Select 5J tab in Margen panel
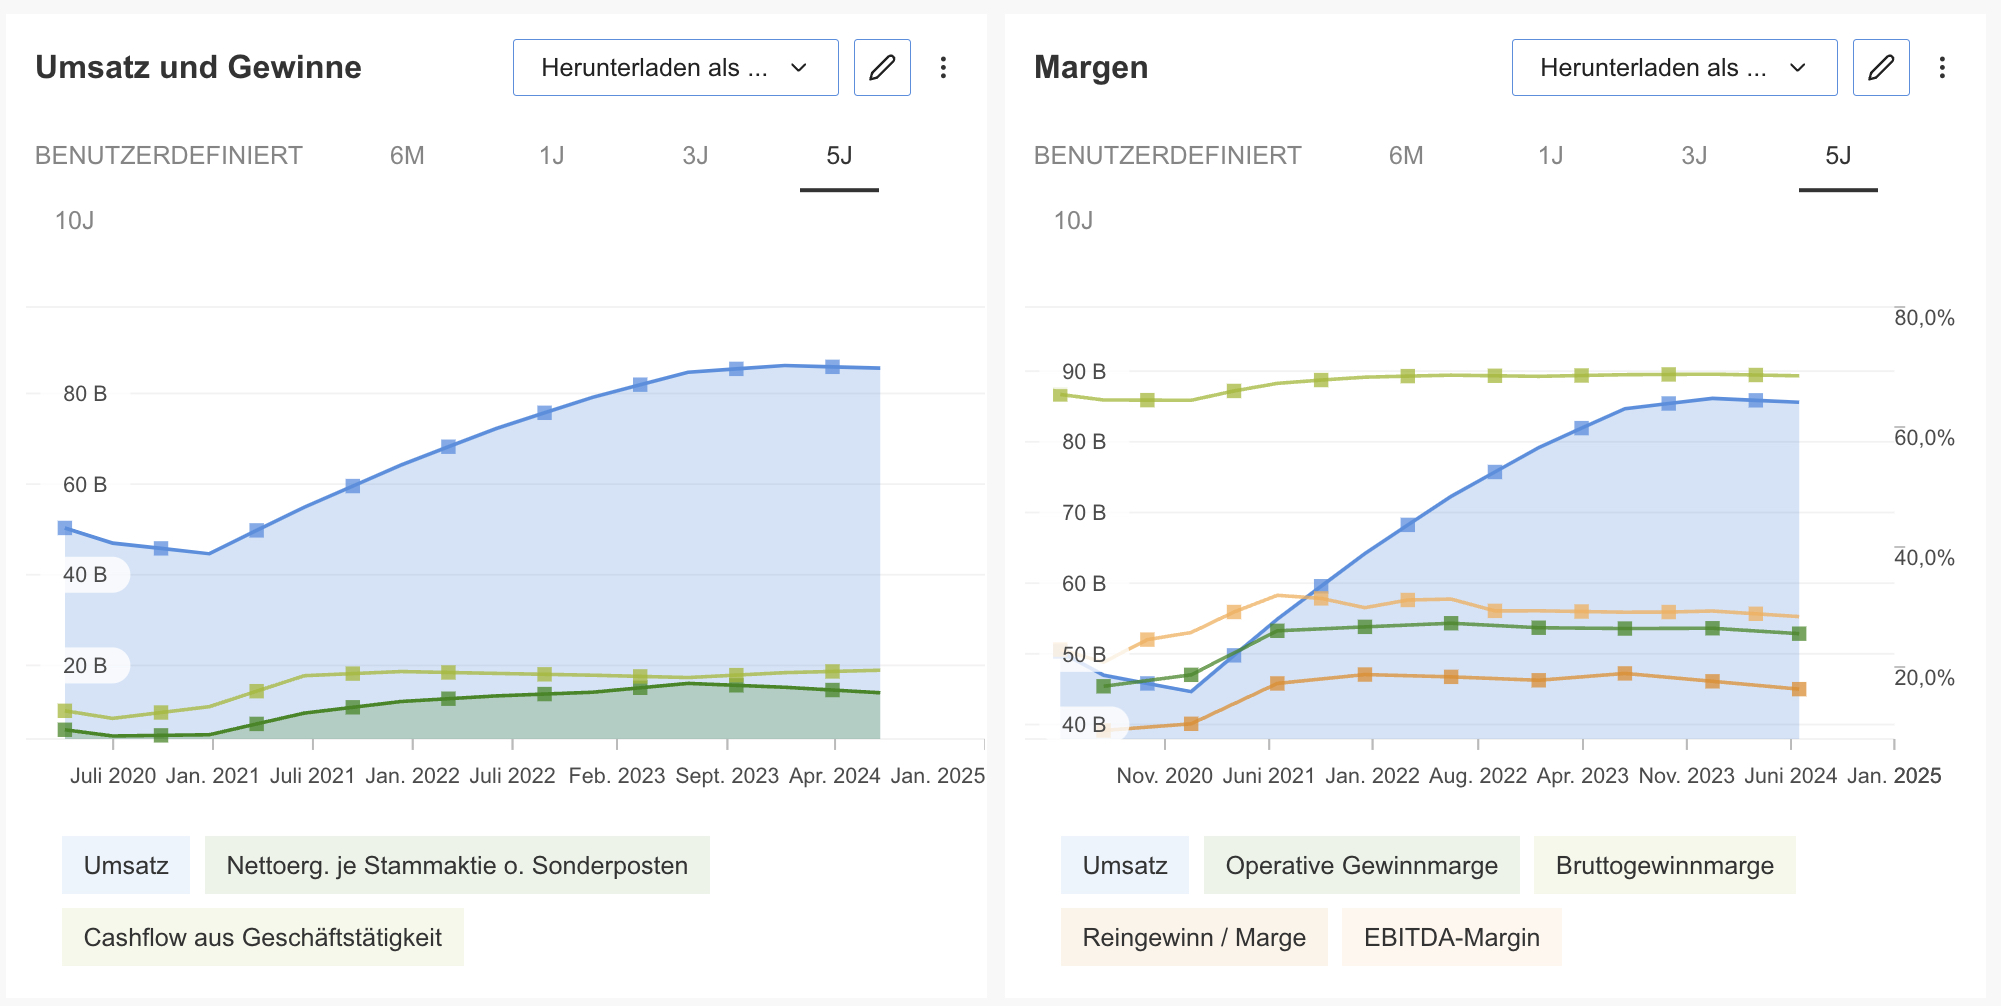2001x1006 pixels. [x=1838, y=156]
